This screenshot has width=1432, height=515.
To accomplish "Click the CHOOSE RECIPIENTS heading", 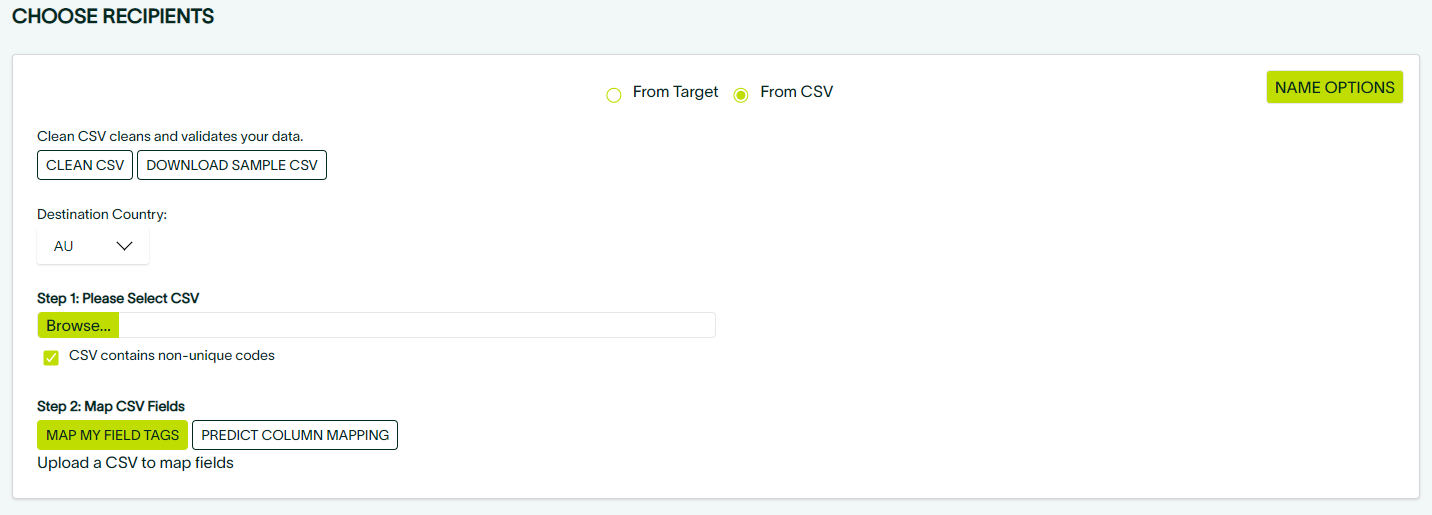I will pyautogui.click(x=113, y=16).
